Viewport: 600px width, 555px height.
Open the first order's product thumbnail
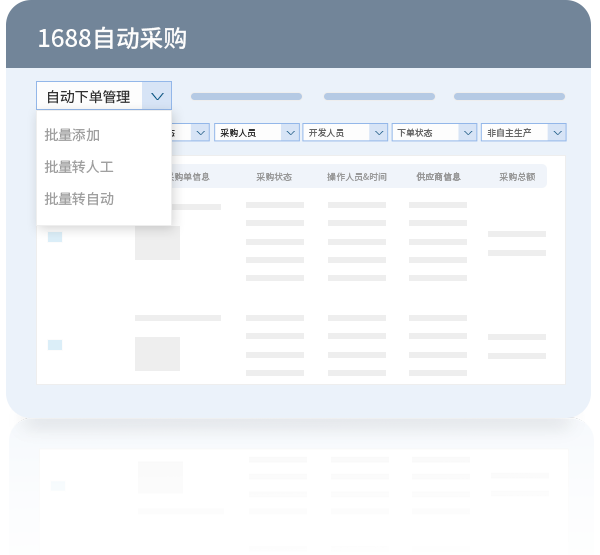click(x=157, y=242)
